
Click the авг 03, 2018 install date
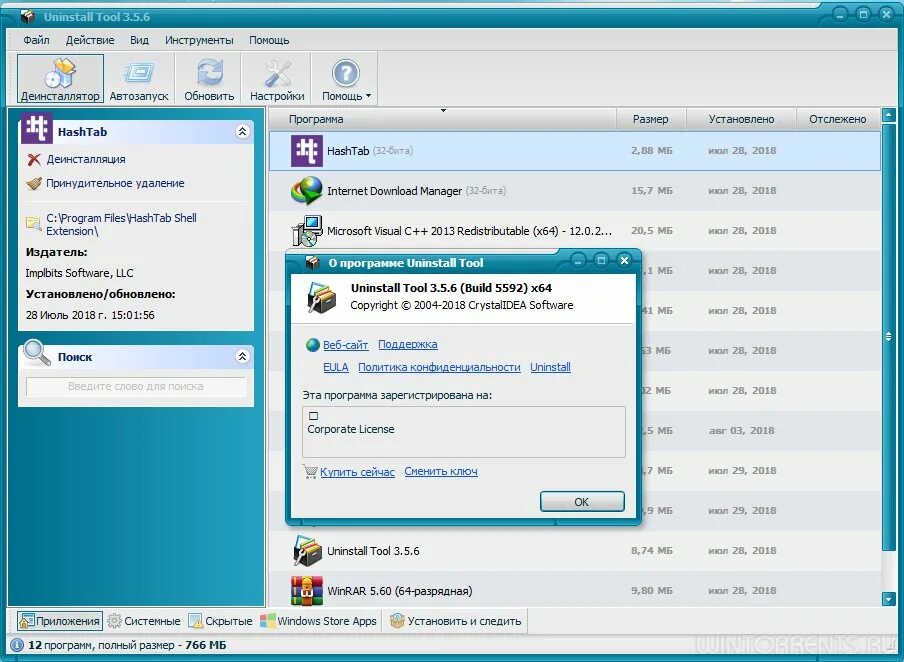point(741,431)
